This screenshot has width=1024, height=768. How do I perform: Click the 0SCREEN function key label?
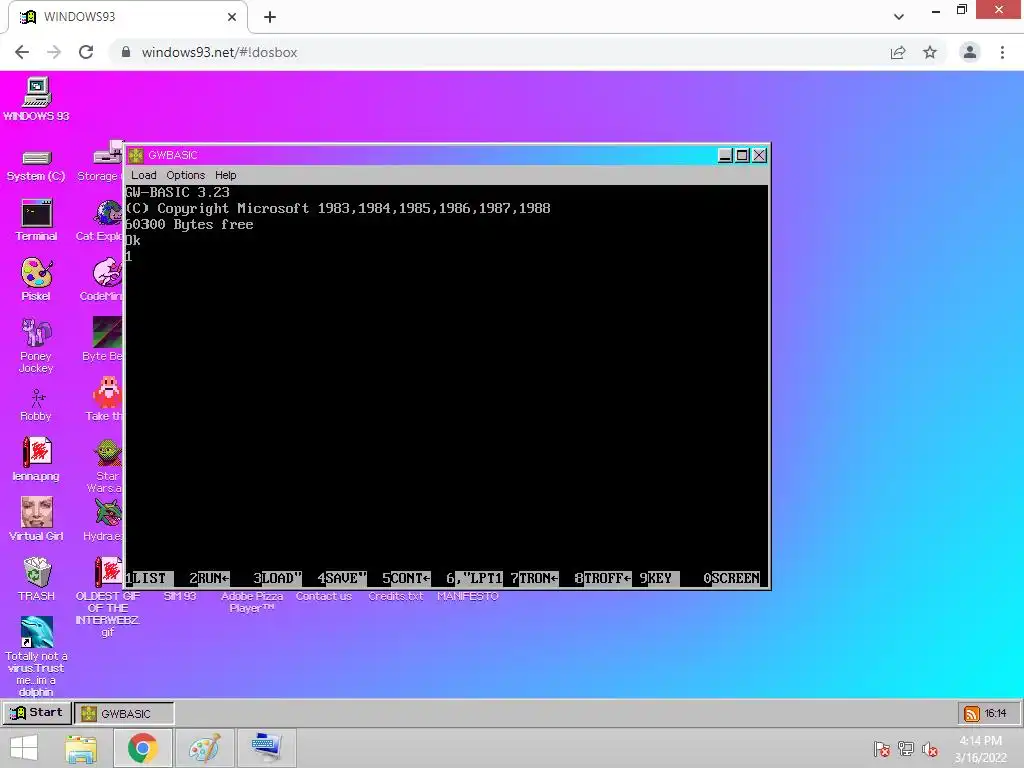click(x=731, y=579)
